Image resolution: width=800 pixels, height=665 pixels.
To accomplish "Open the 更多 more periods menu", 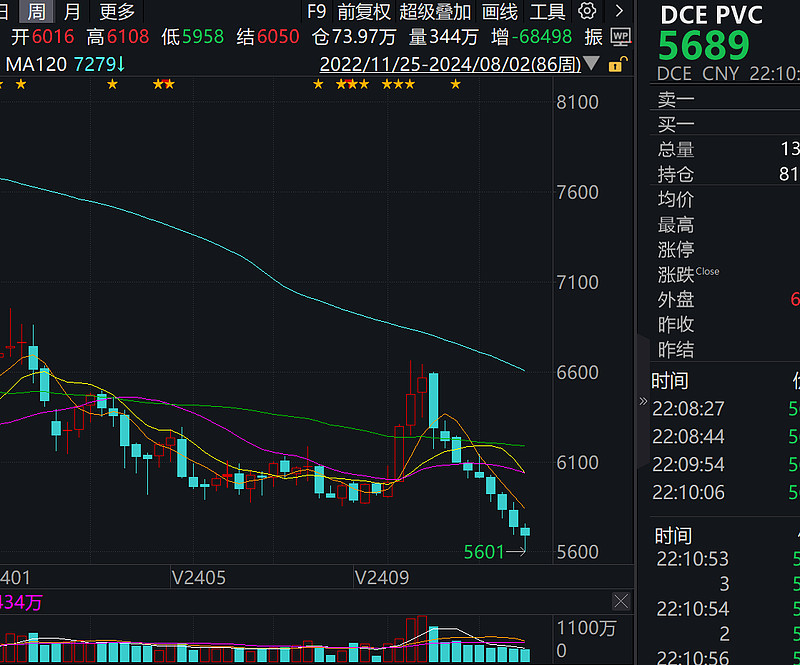I will [117, 11].
